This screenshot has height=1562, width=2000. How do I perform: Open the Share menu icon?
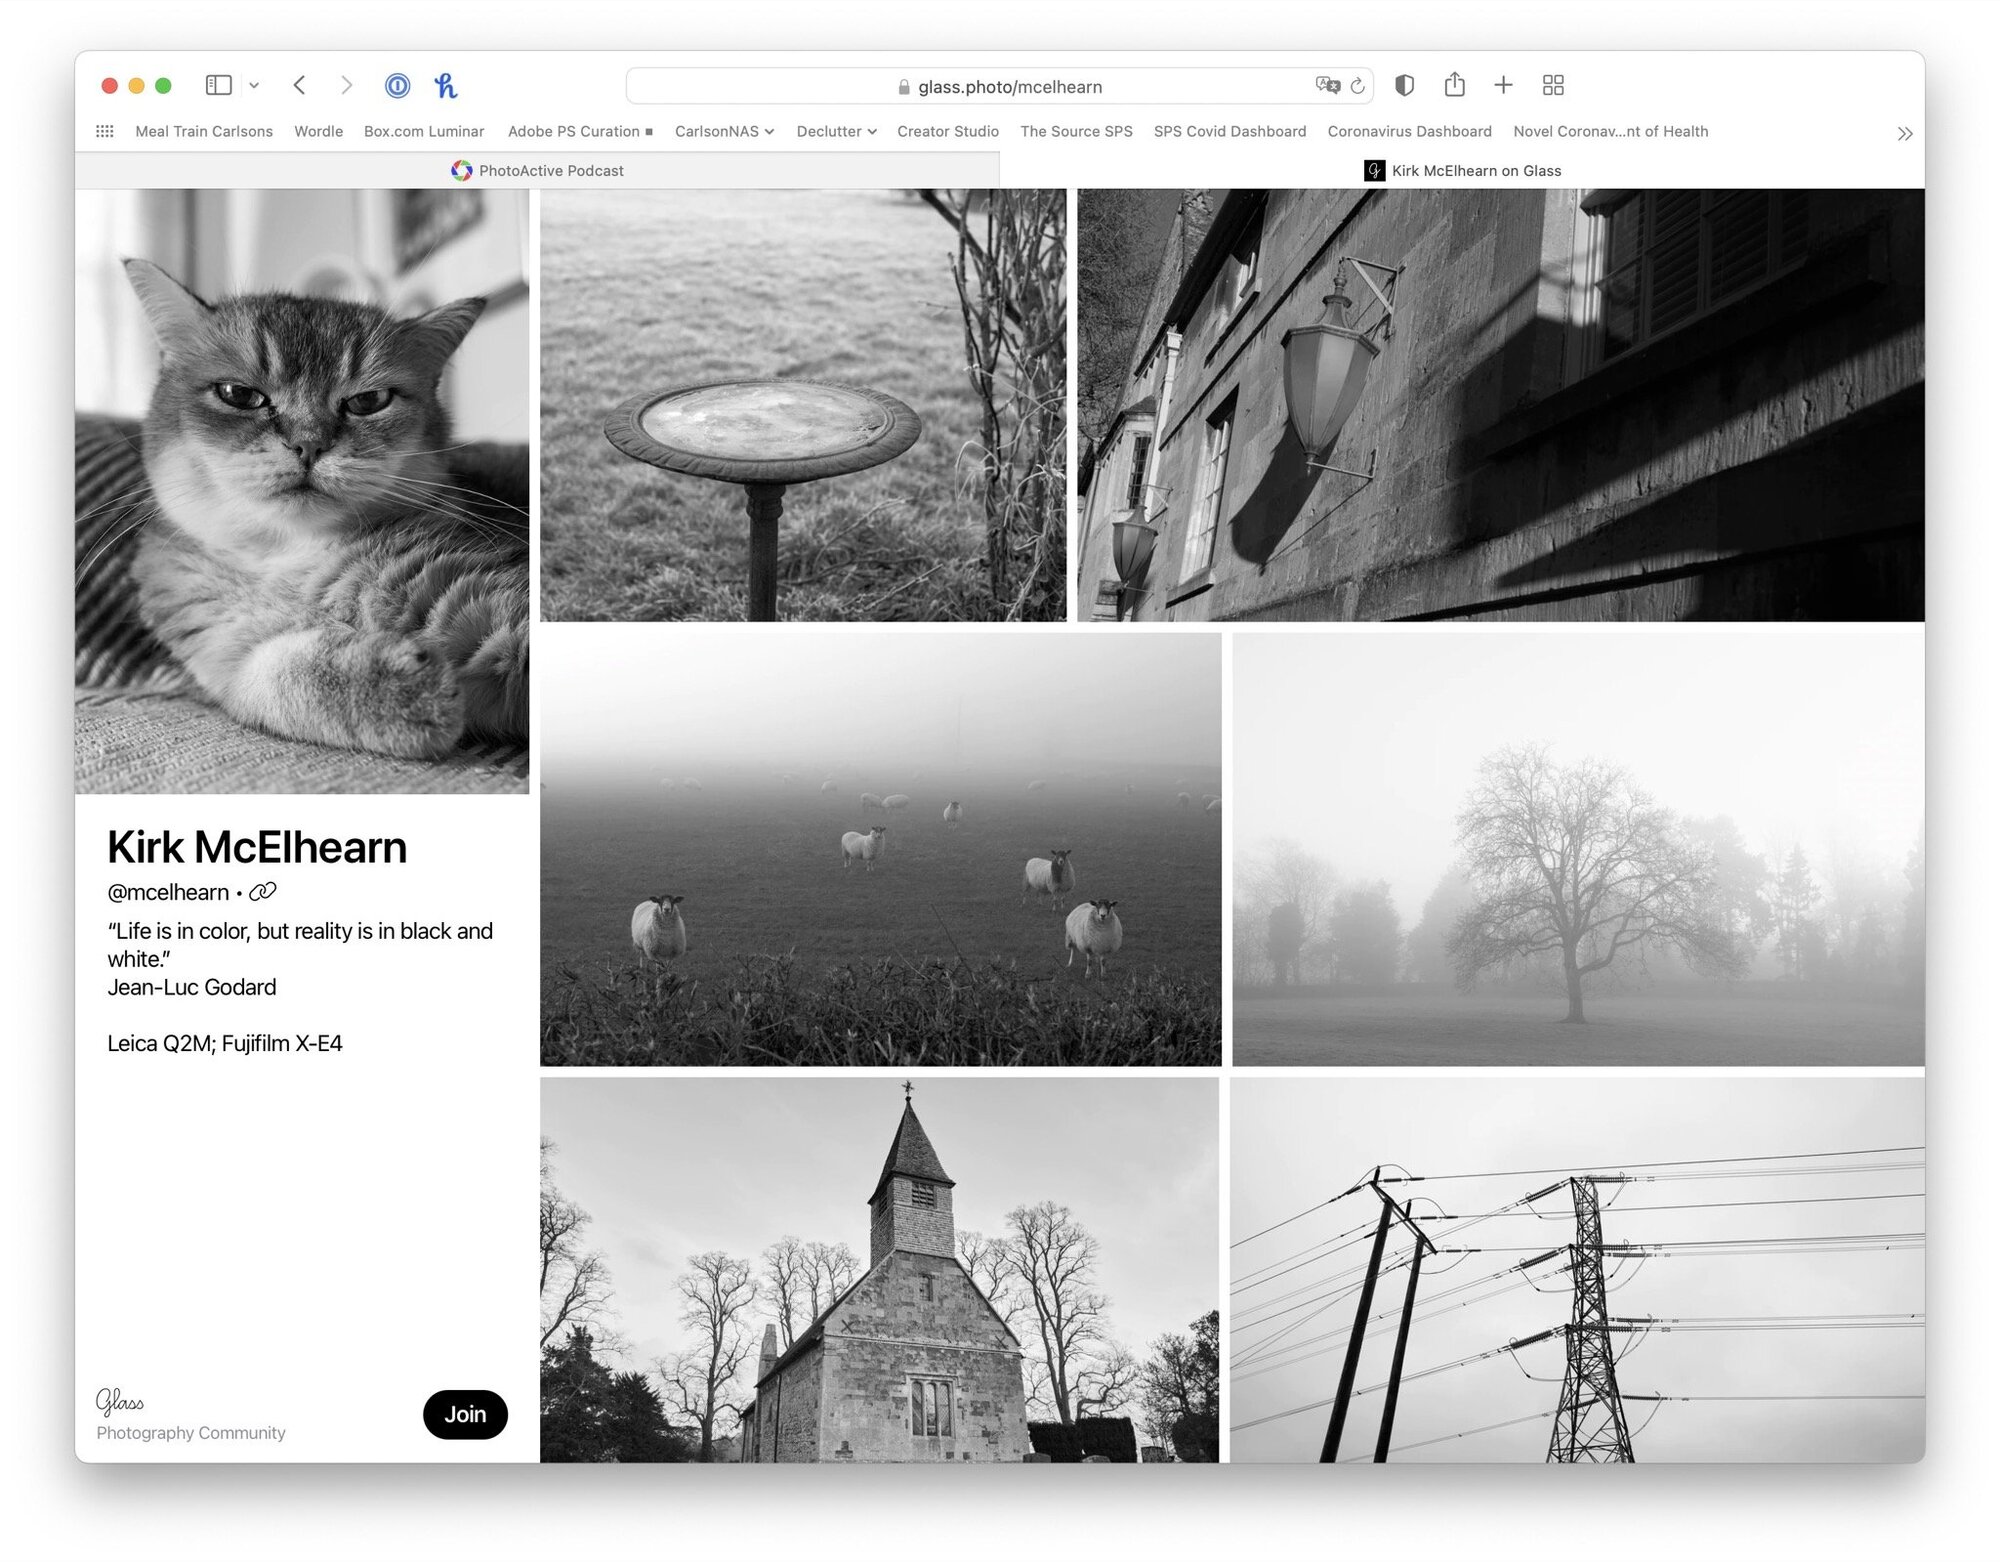pos(1454,85)
